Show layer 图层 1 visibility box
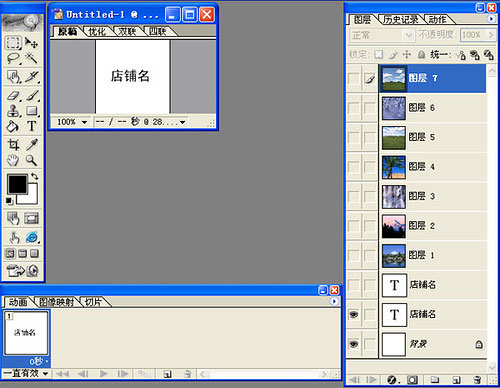 tap(353, 255)
